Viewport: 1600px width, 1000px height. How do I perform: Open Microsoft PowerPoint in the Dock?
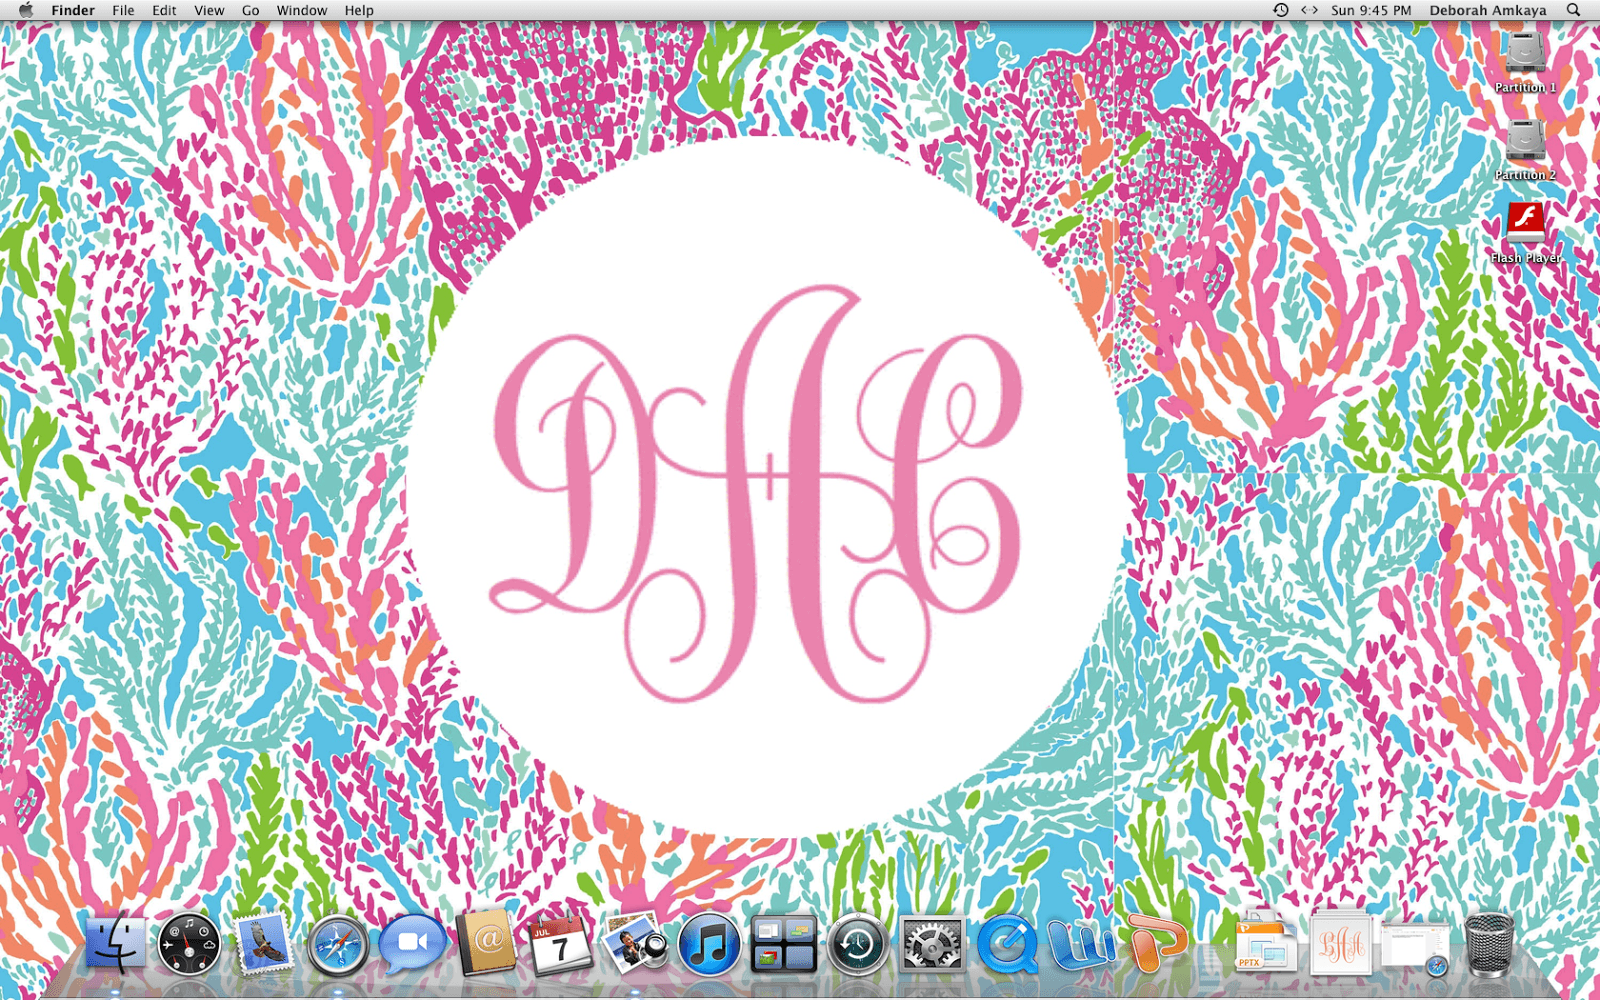tap(1156, 942)
